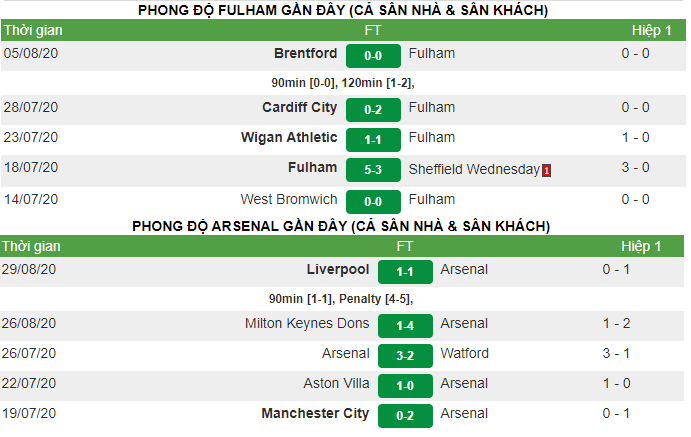This screenshot has width=691, height=437.
Task: Open the Arsenal 3-2 Watford score badge
Action: pos(405,356)
